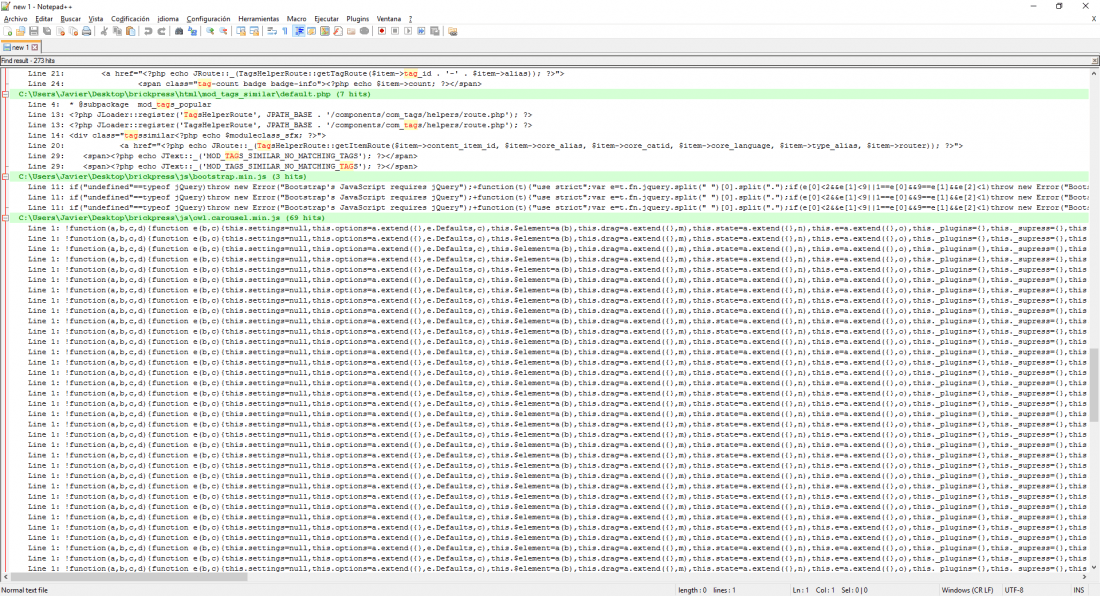Collapse the mod_tags_similar default.php results
Viewport: 1100px width, 596px height.
(x=5, y=94)
